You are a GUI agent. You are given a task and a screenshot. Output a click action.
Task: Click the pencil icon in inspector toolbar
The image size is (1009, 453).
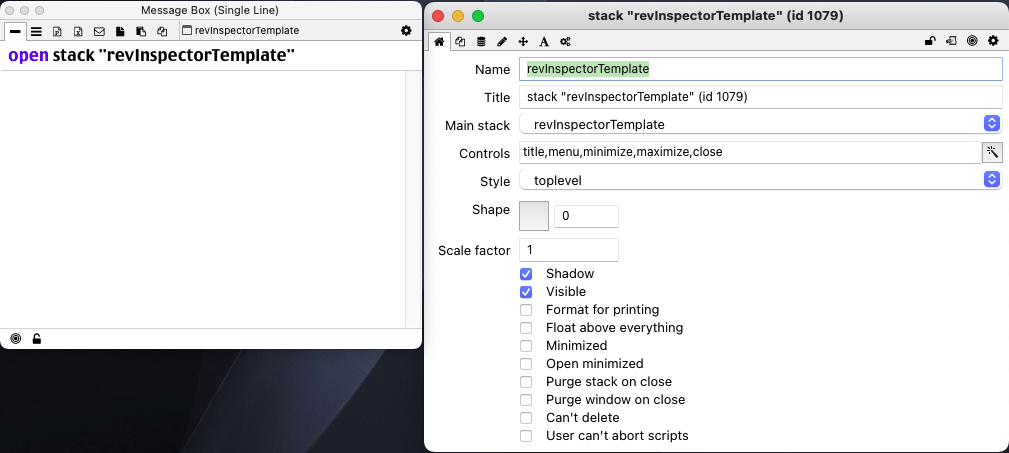[502, 41]
